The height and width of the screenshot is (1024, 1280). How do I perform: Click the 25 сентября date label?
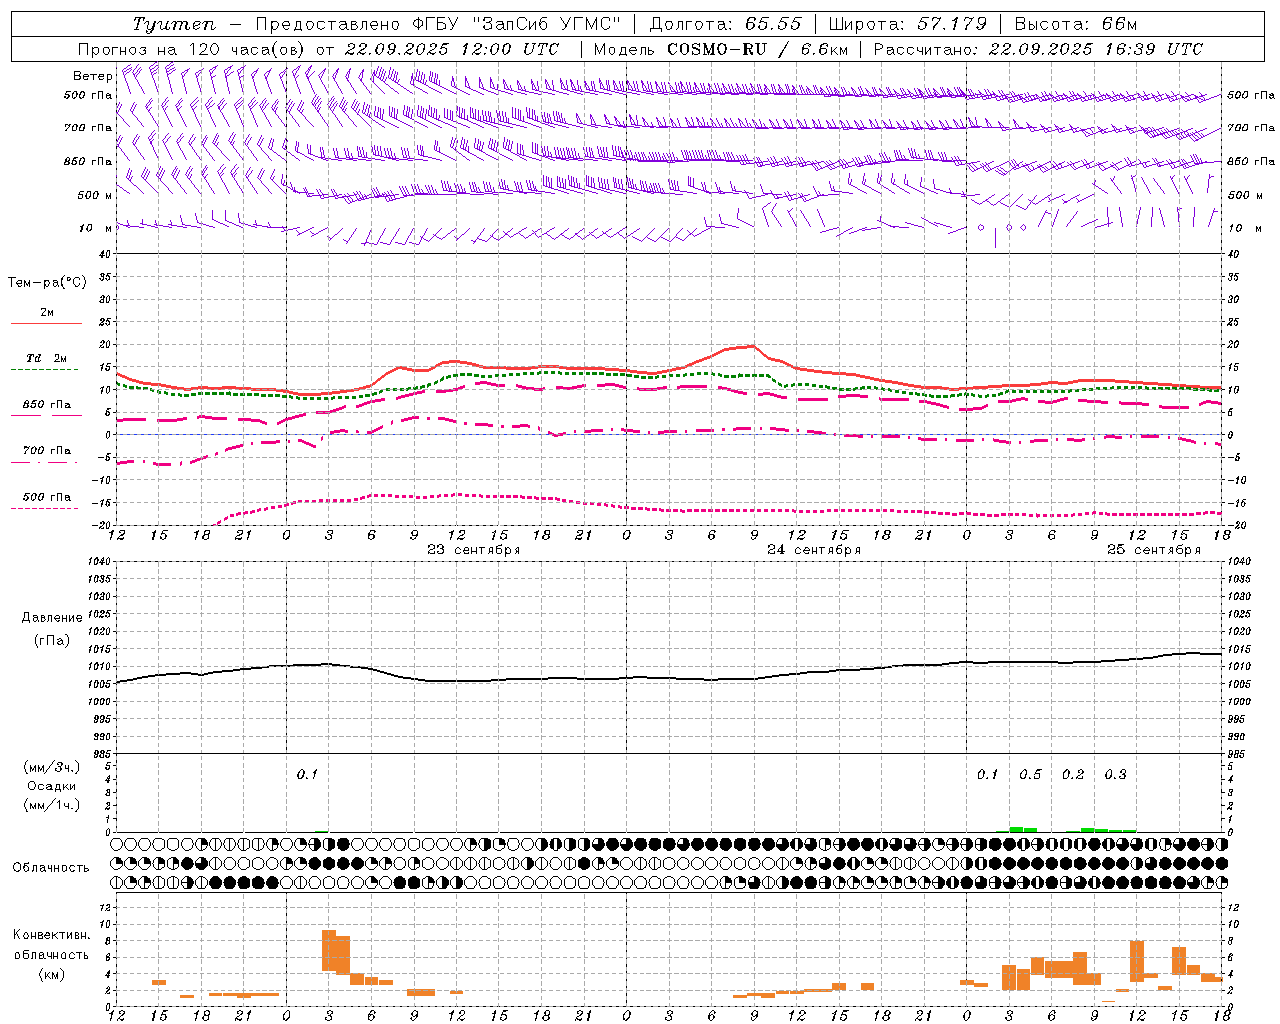pos(1154,550)
